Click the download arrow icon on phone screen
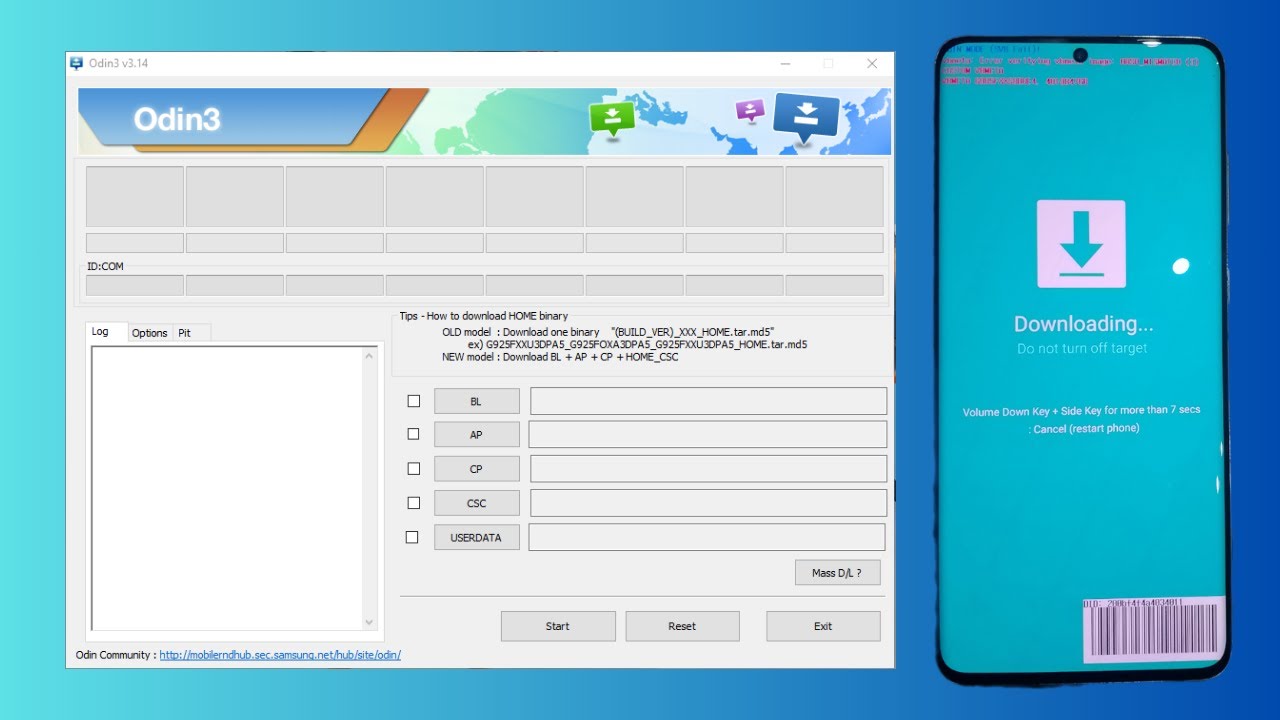This screenshot has height=720, width=1280. tap(1081, 244)
